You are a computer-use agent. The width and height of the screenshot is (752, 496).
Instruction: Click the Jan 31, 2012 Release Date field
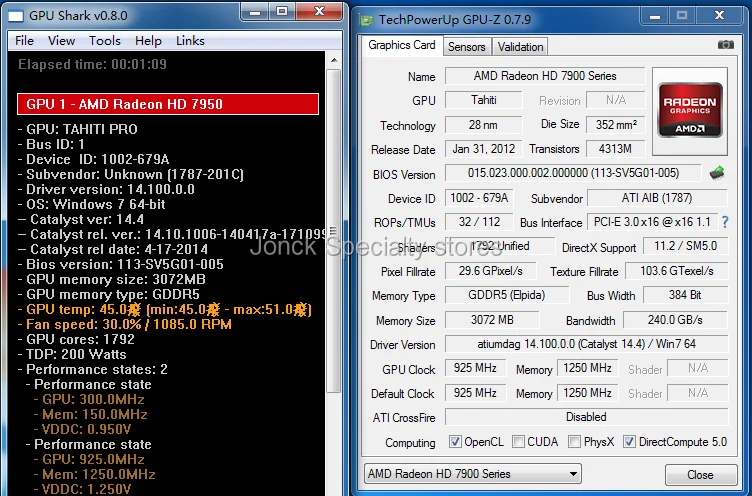click(483, 149)
